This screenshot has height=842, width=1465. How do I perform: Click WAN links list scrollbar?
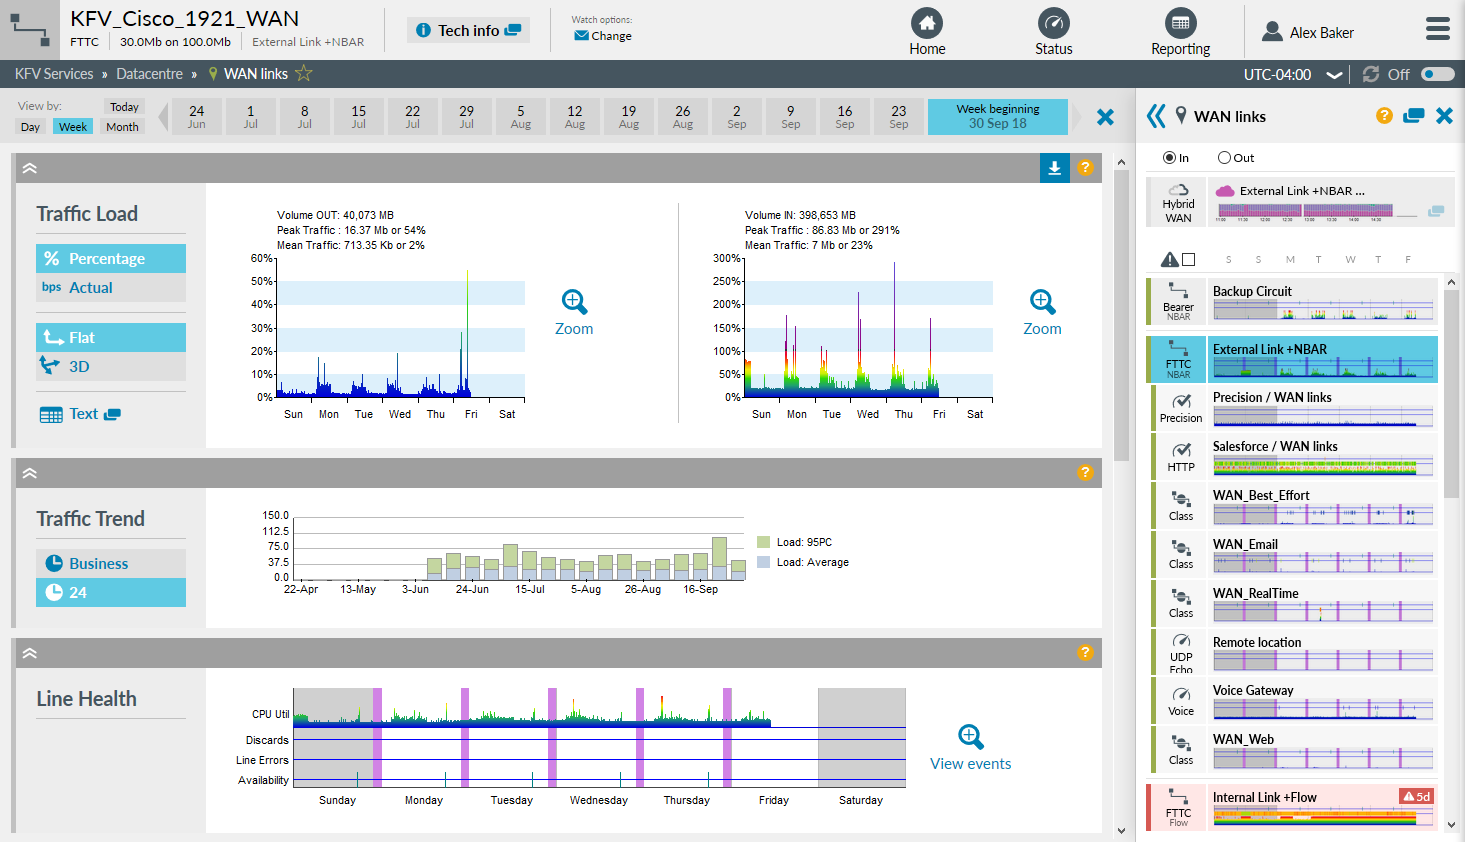1452,395
